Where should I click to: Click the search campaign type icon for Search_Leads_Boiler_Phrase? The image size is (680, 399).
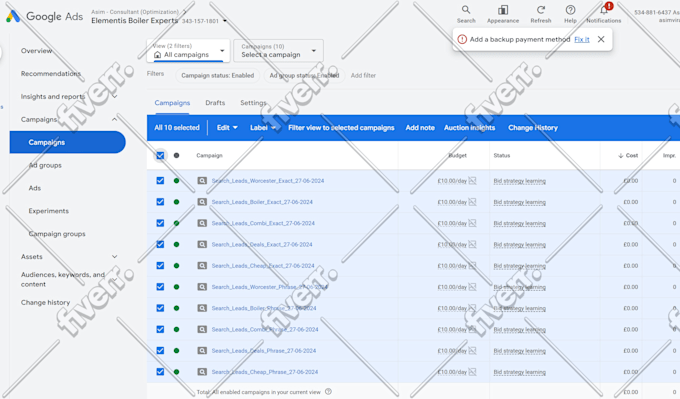pyautogui.click(x=202, y=308)
